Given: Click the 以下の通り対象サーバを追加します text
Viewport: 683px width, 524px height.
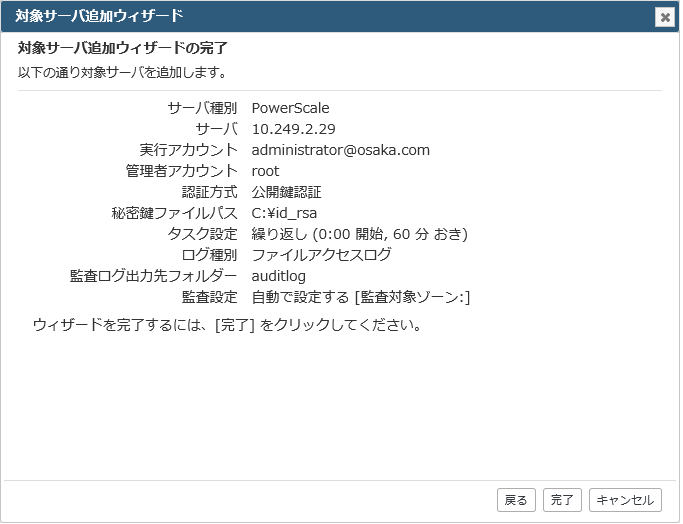Looking at the screenshot, I should (x=122, y=72).
